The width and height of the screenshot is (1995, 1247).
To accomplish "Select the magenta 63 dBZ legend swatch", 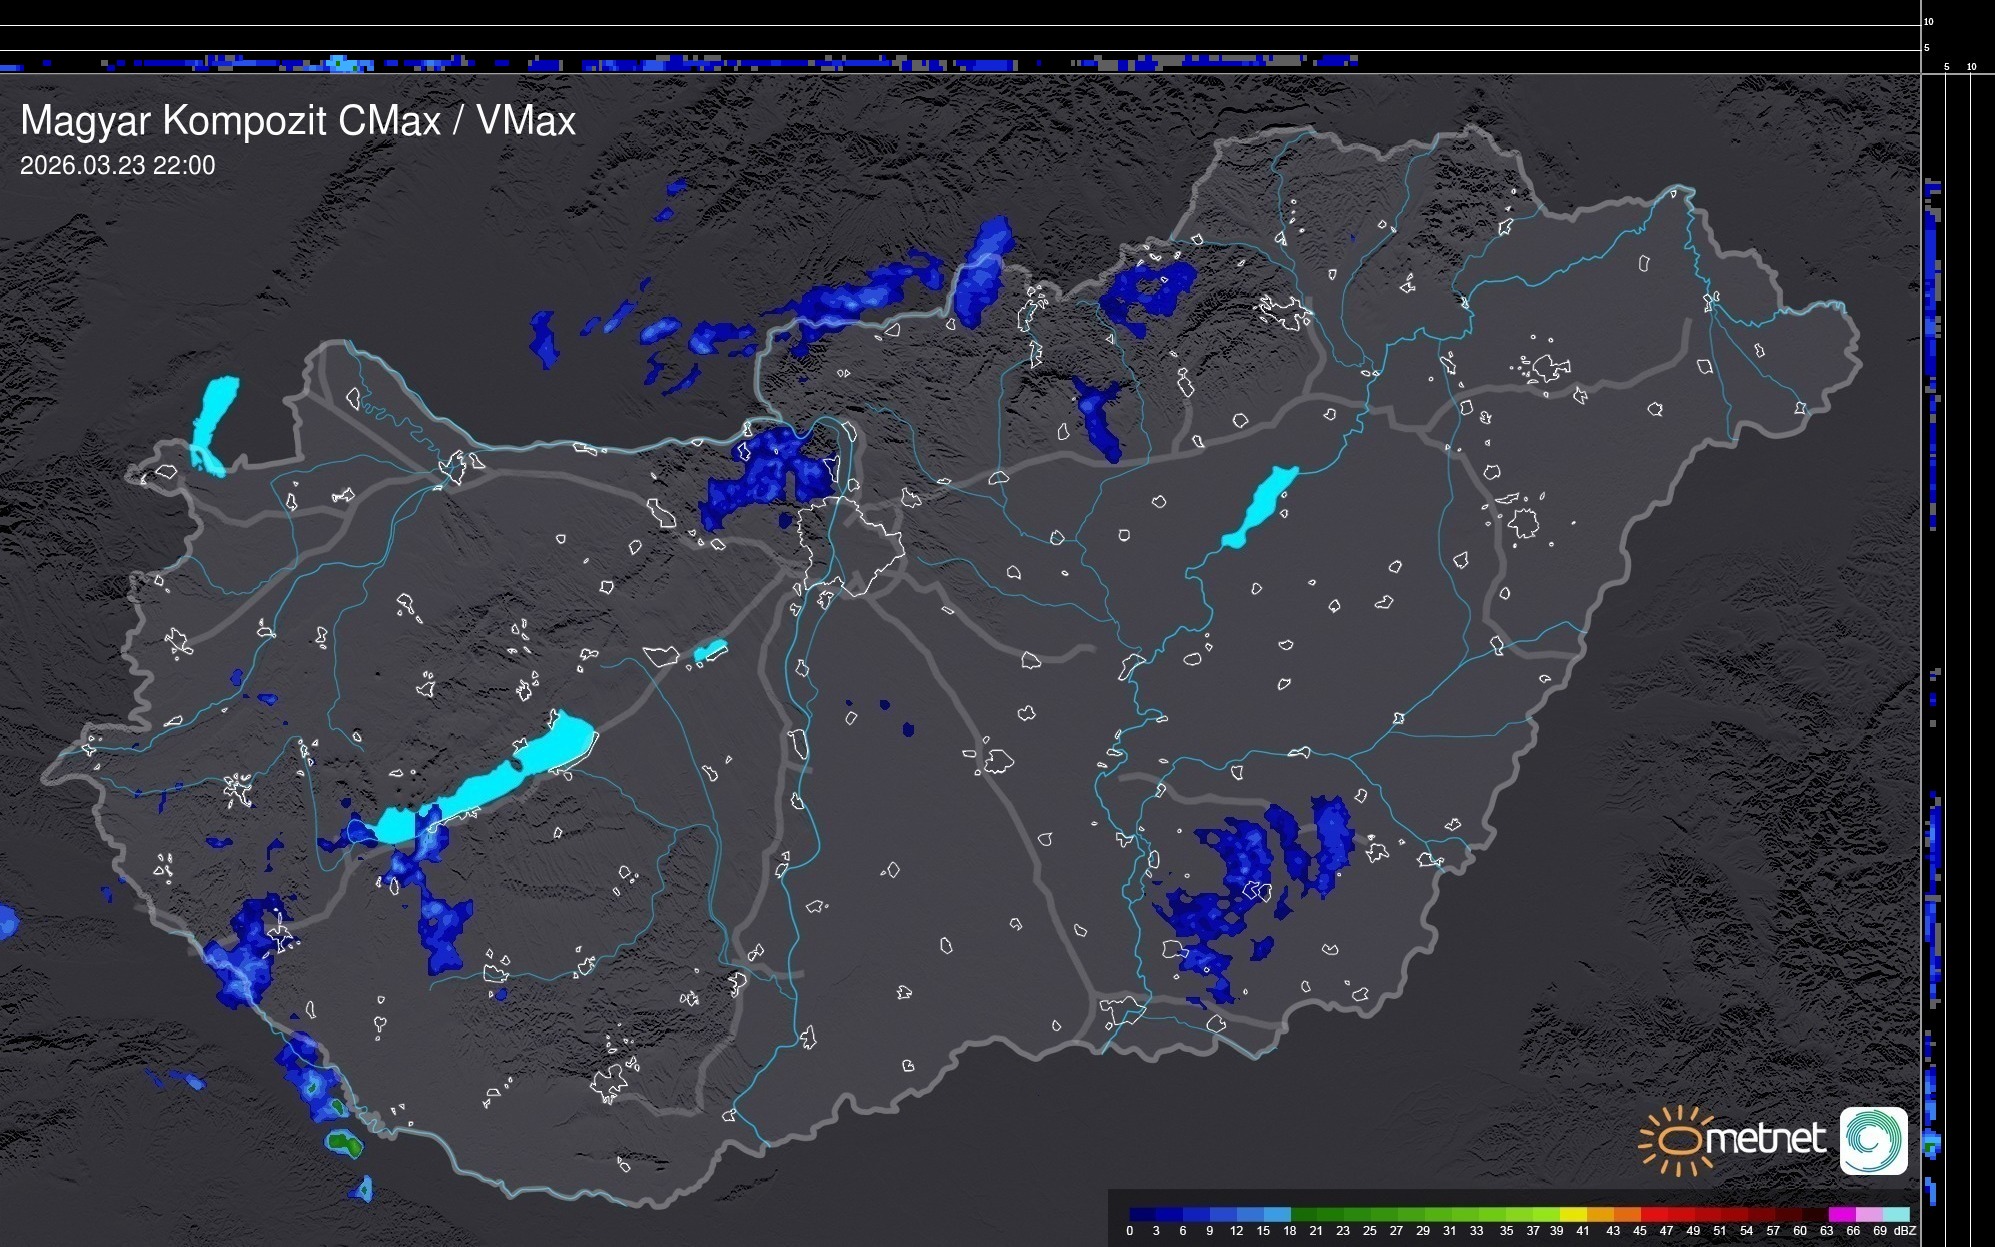I will coord(1841,1215).
